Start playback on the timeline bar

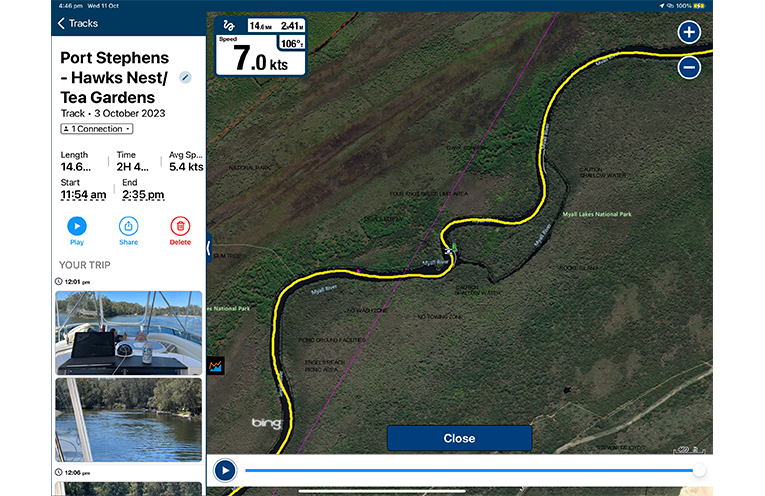225,471
